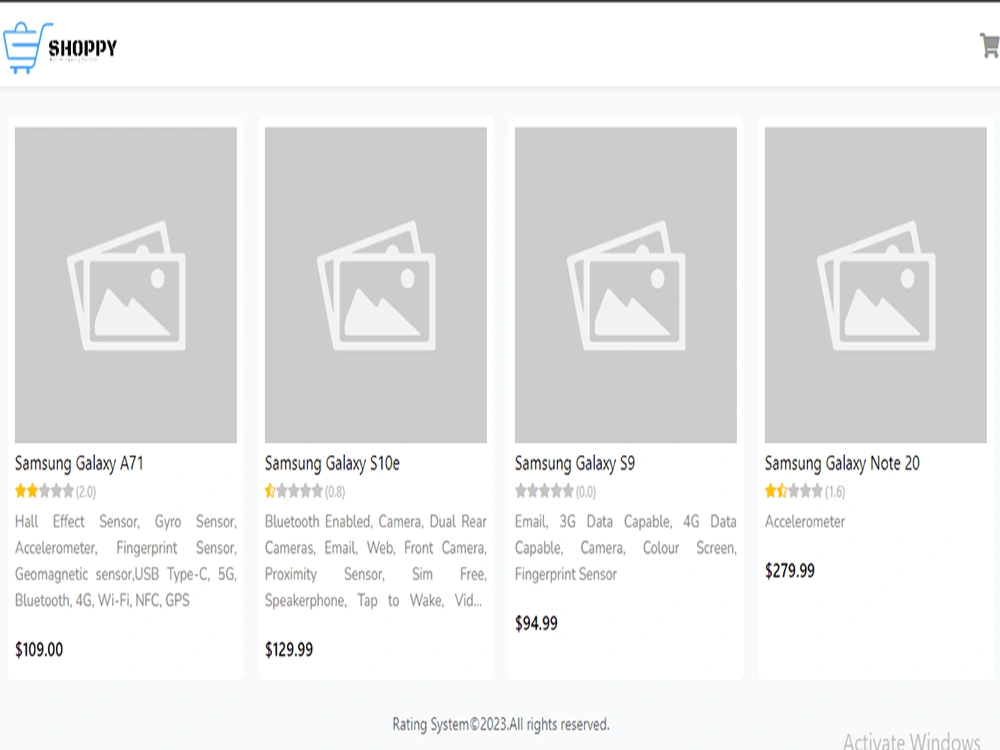This screenshot has height=750, width=1000.
Task: Open the Samsung Galaxy Note 20 product image
Action: [x=876, y=285]
